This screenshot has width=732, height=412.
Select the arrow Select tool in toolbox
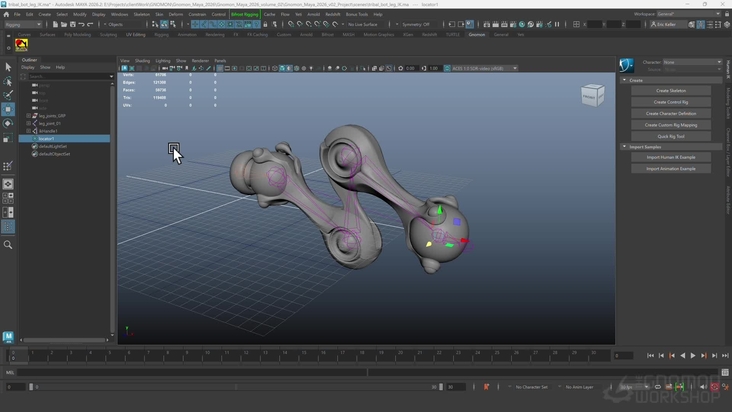point(8,67)
